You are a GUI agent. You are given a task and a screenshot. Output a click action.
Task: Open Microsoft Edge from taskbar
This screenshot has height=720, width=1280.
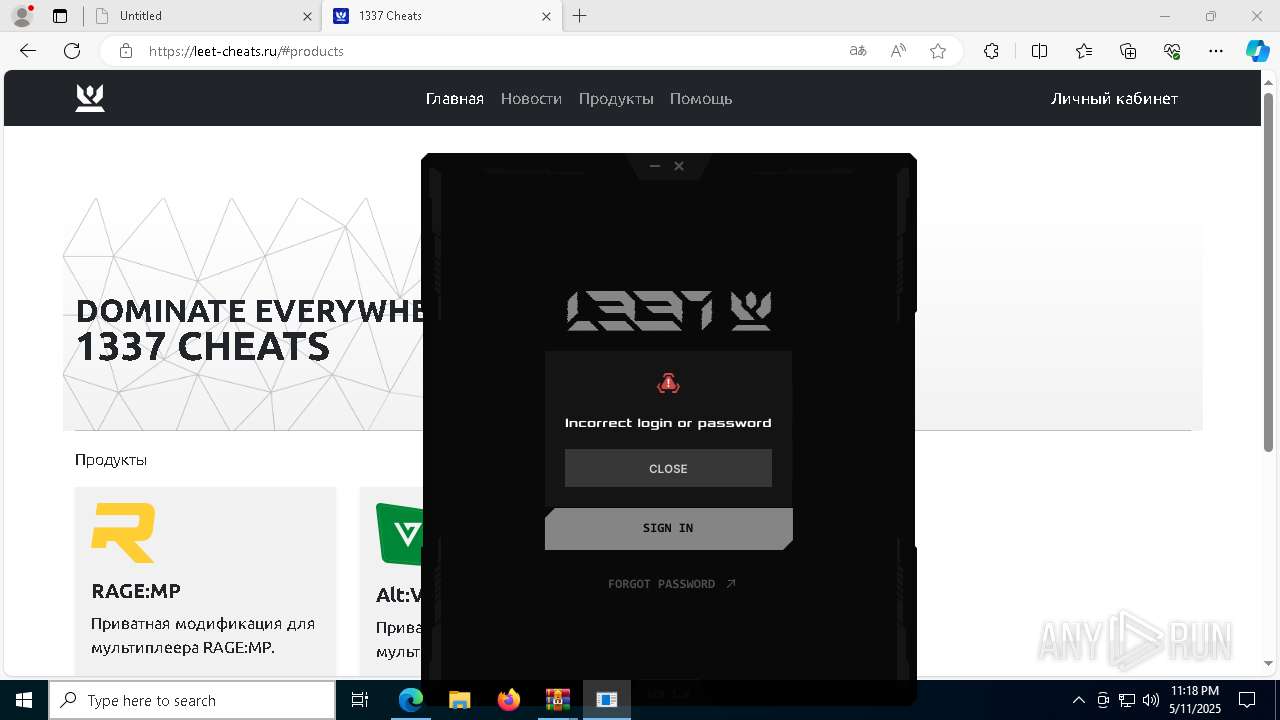click(411, 700)
